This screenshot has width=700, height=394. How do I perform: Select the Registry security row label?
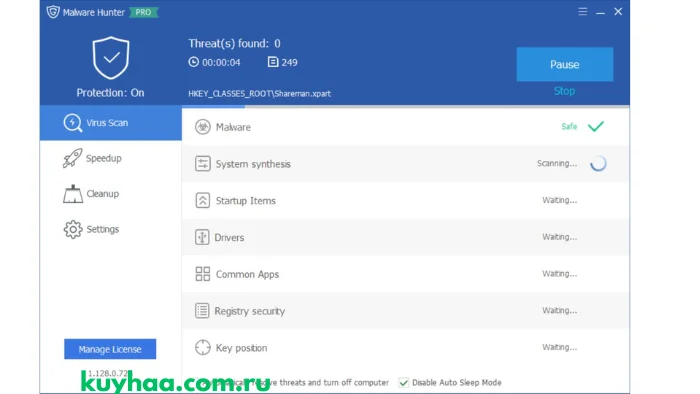[x=250, y=311]
